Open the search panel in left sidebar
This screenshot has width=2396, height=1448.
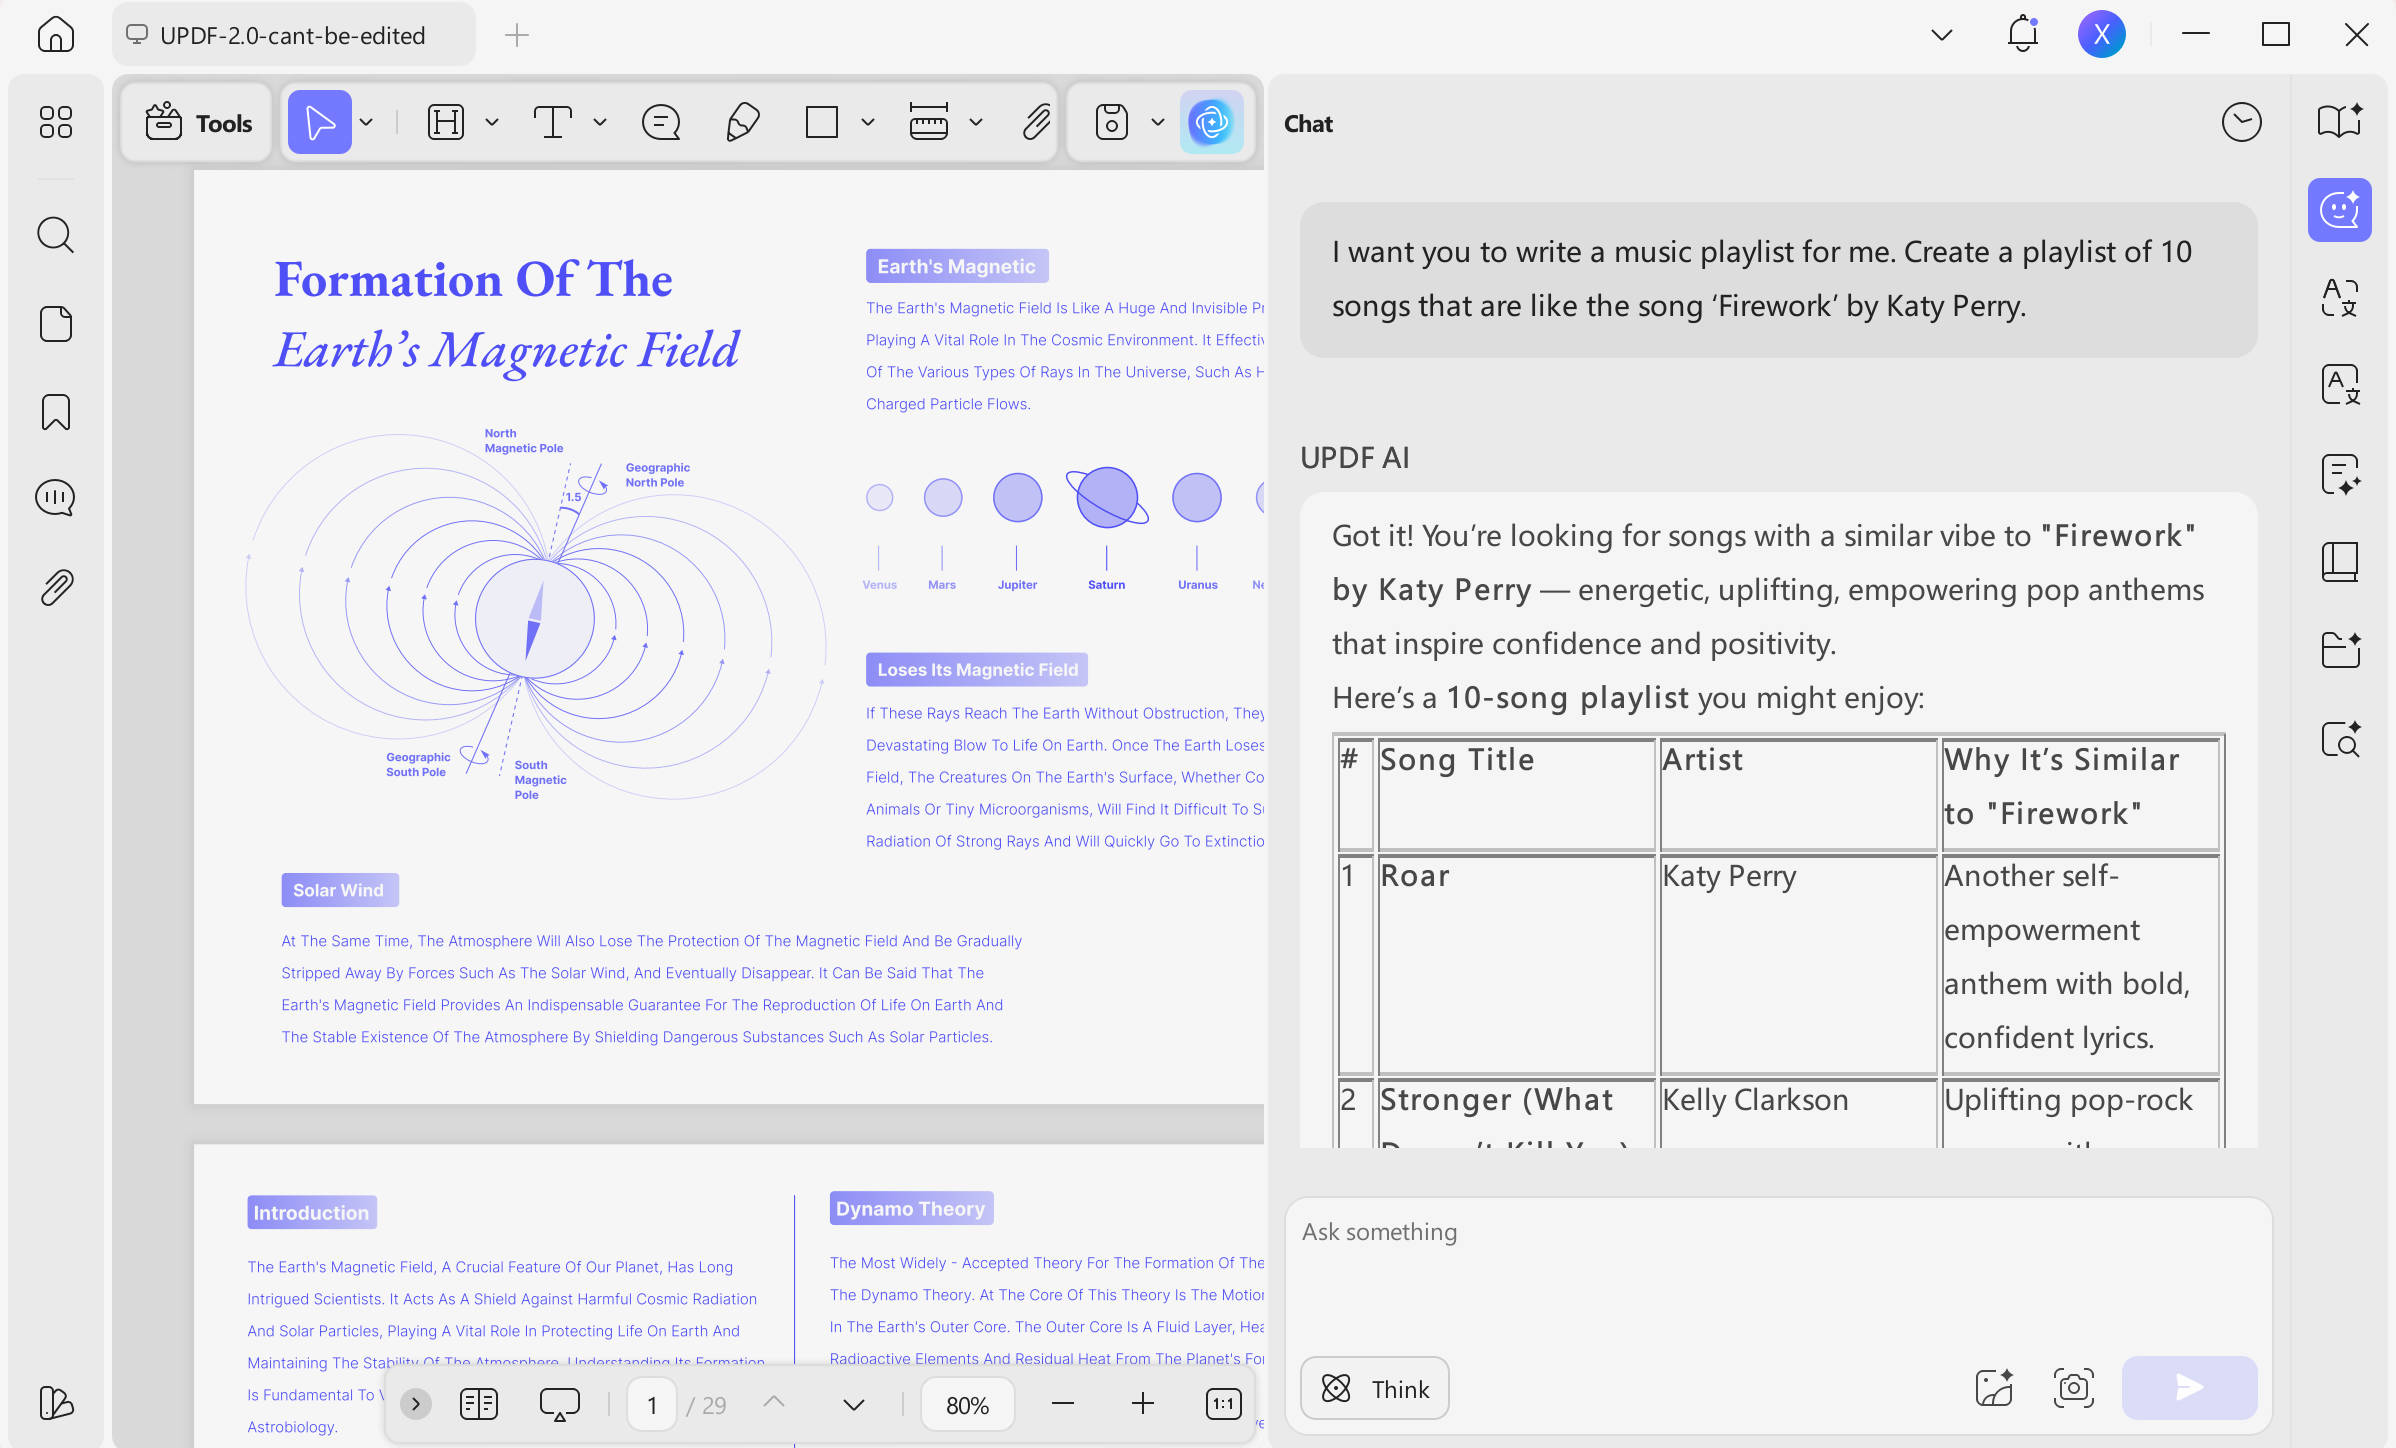coord(56,235)
